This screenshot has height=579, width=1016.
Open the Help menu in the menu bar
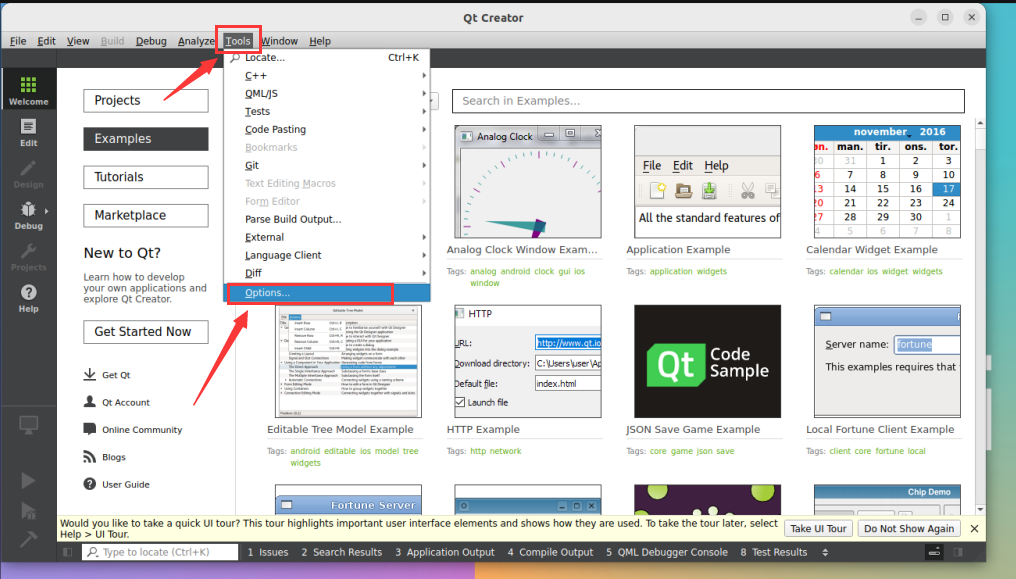pos(319,41)
